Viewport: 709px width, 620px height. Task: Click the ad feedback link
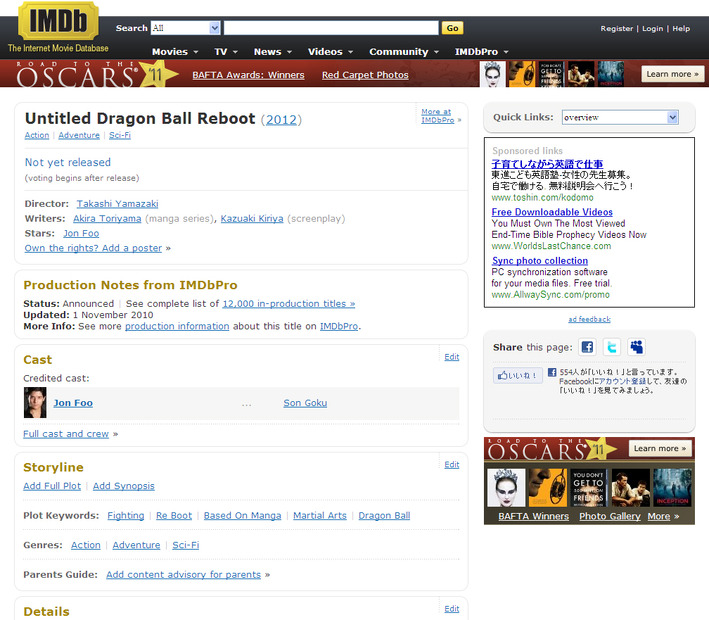[x=589, y=319]
